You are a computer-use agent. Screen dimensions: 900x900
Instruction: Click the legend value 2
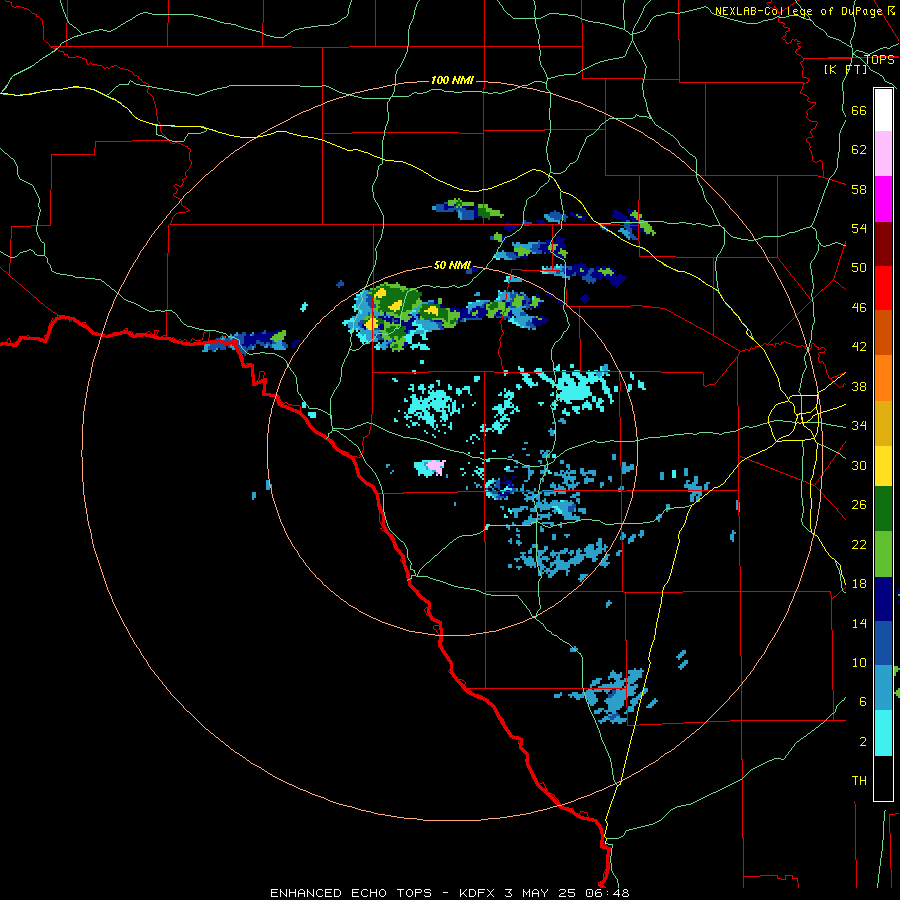863,742
